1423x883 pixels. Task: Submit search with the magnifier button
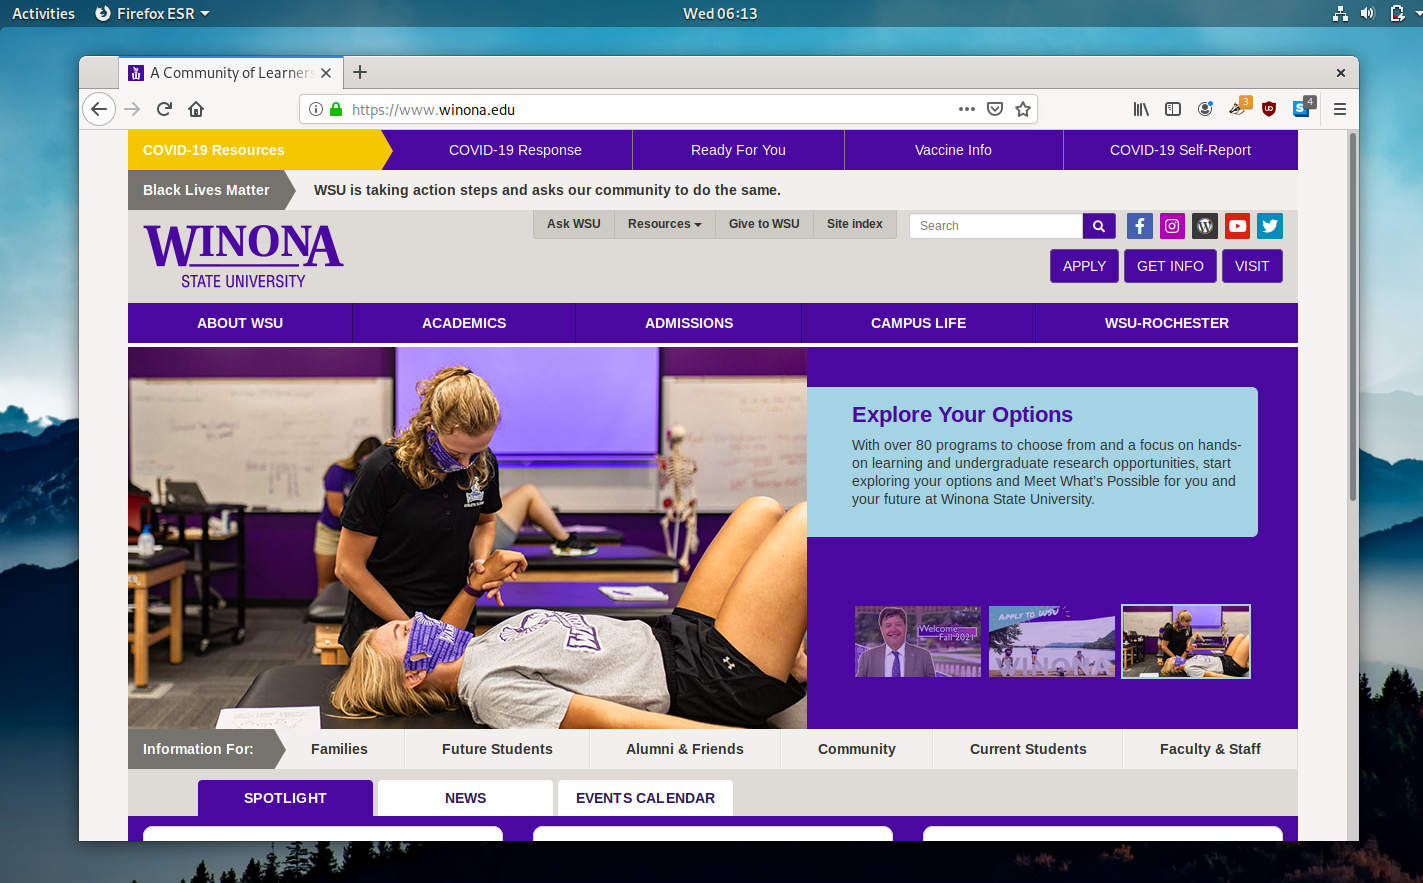(x=1098, y=226)
